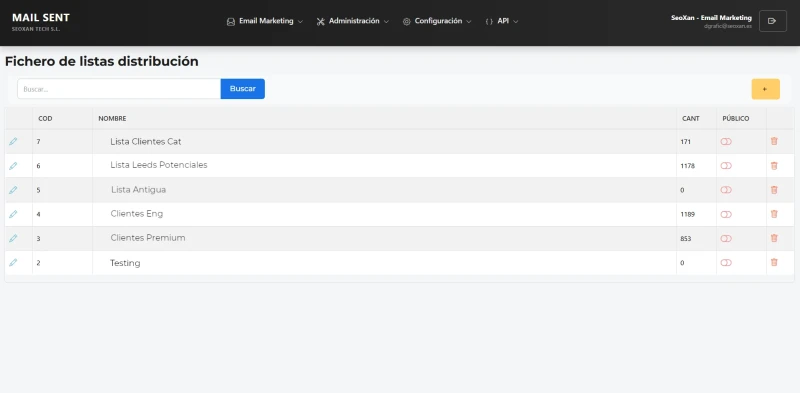Expand the Administración dropdown chevron
Viewport: 800px width, 393px height.
[x=386, y=21]
